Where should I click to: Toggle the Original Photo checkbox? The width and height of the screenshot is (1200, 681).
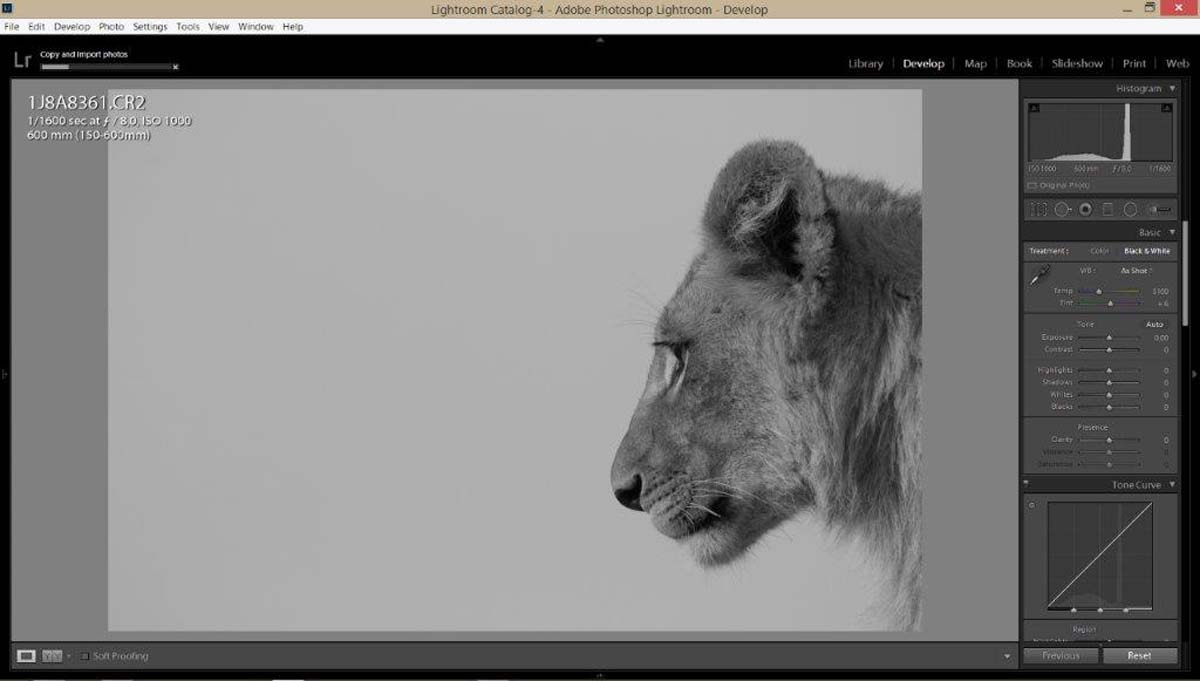coord(1032,186)
